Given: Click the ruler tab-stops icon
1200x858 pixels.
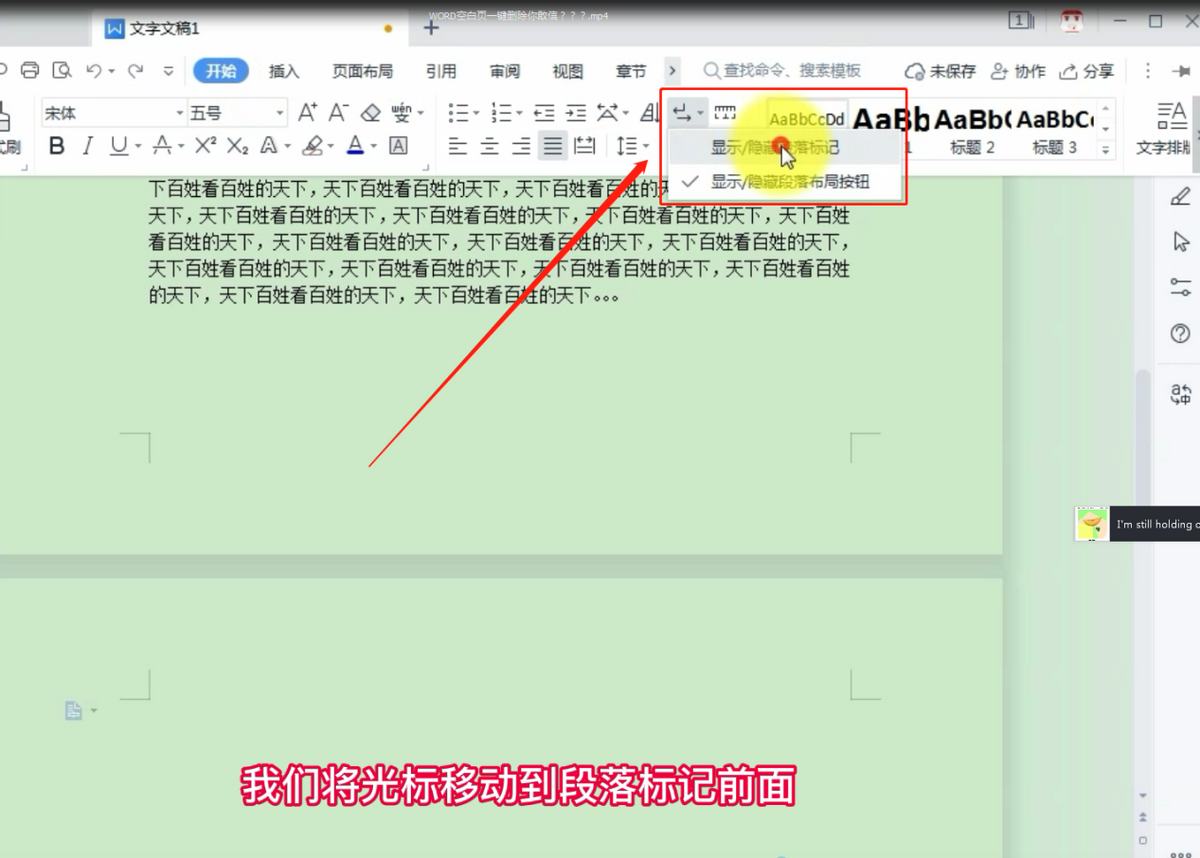Looking at the screenshot, I should pos(725,112).
